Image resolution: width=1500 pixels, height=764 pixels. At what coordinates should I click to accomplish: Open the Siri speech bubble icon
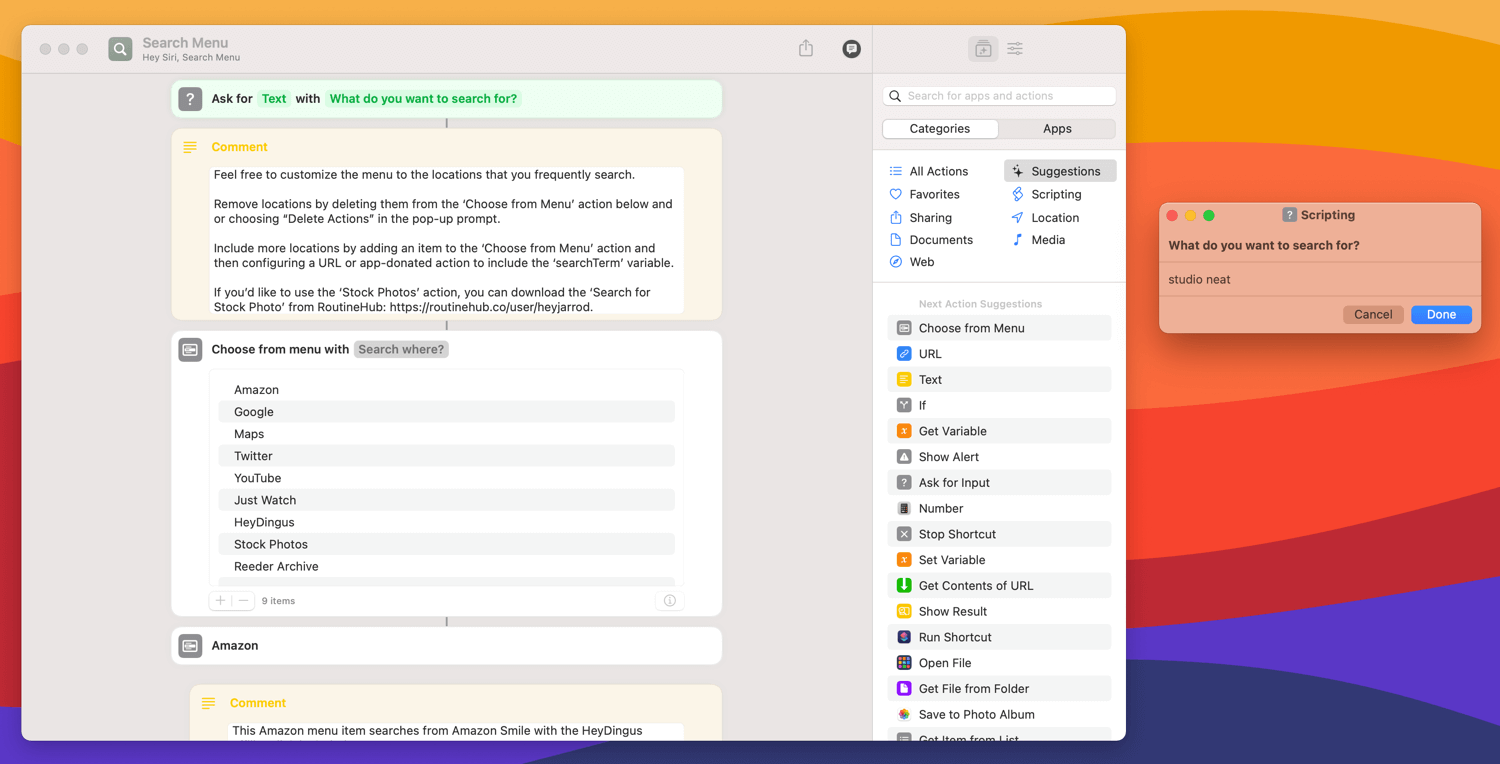(851, 49)
